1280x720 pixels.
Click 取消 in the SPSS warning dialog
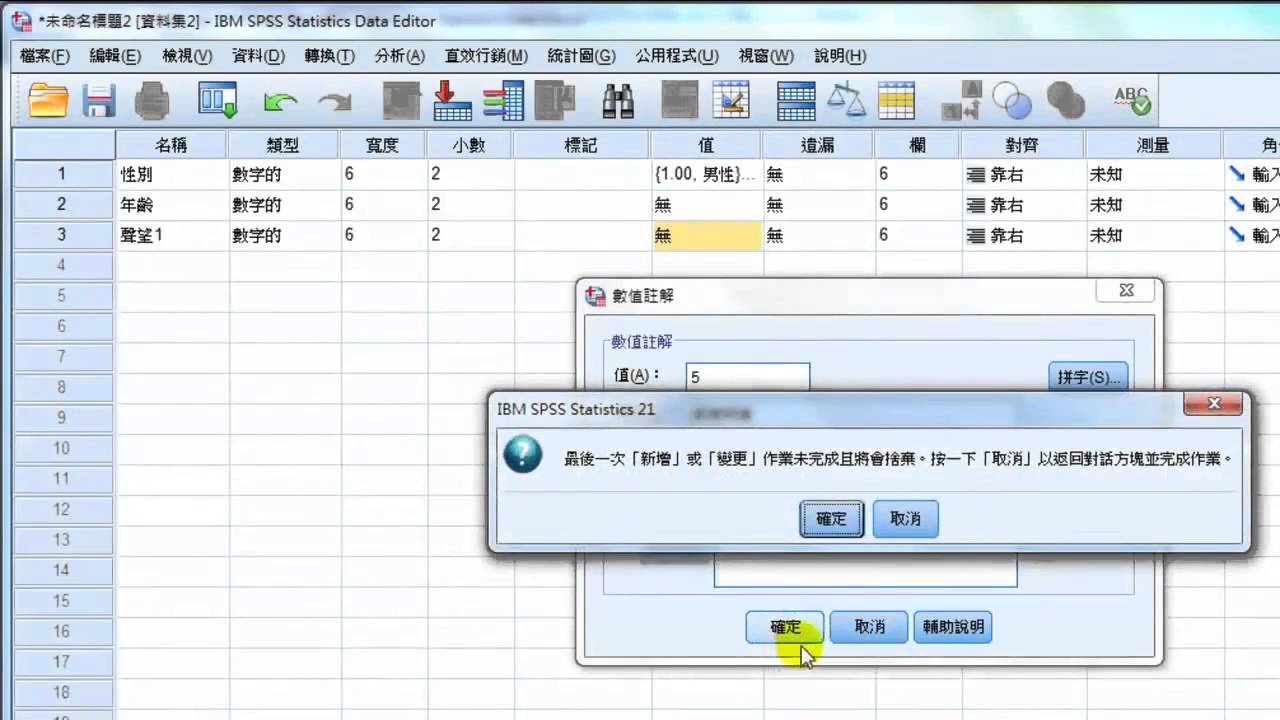(x=905, y=519)
